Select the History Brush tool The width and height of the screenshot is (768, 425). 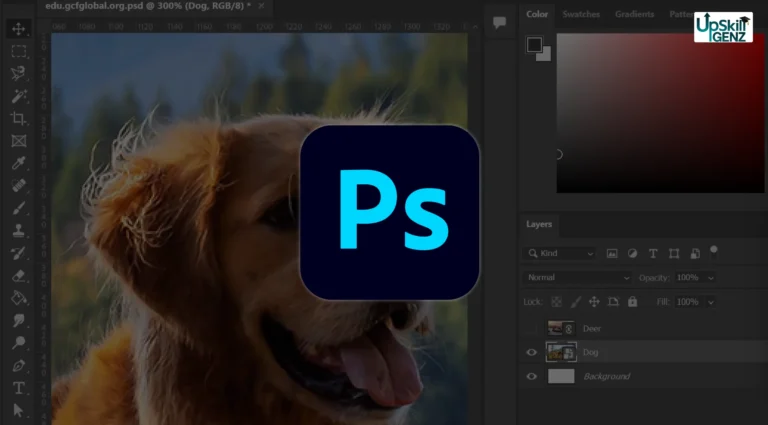click(19, 253)
